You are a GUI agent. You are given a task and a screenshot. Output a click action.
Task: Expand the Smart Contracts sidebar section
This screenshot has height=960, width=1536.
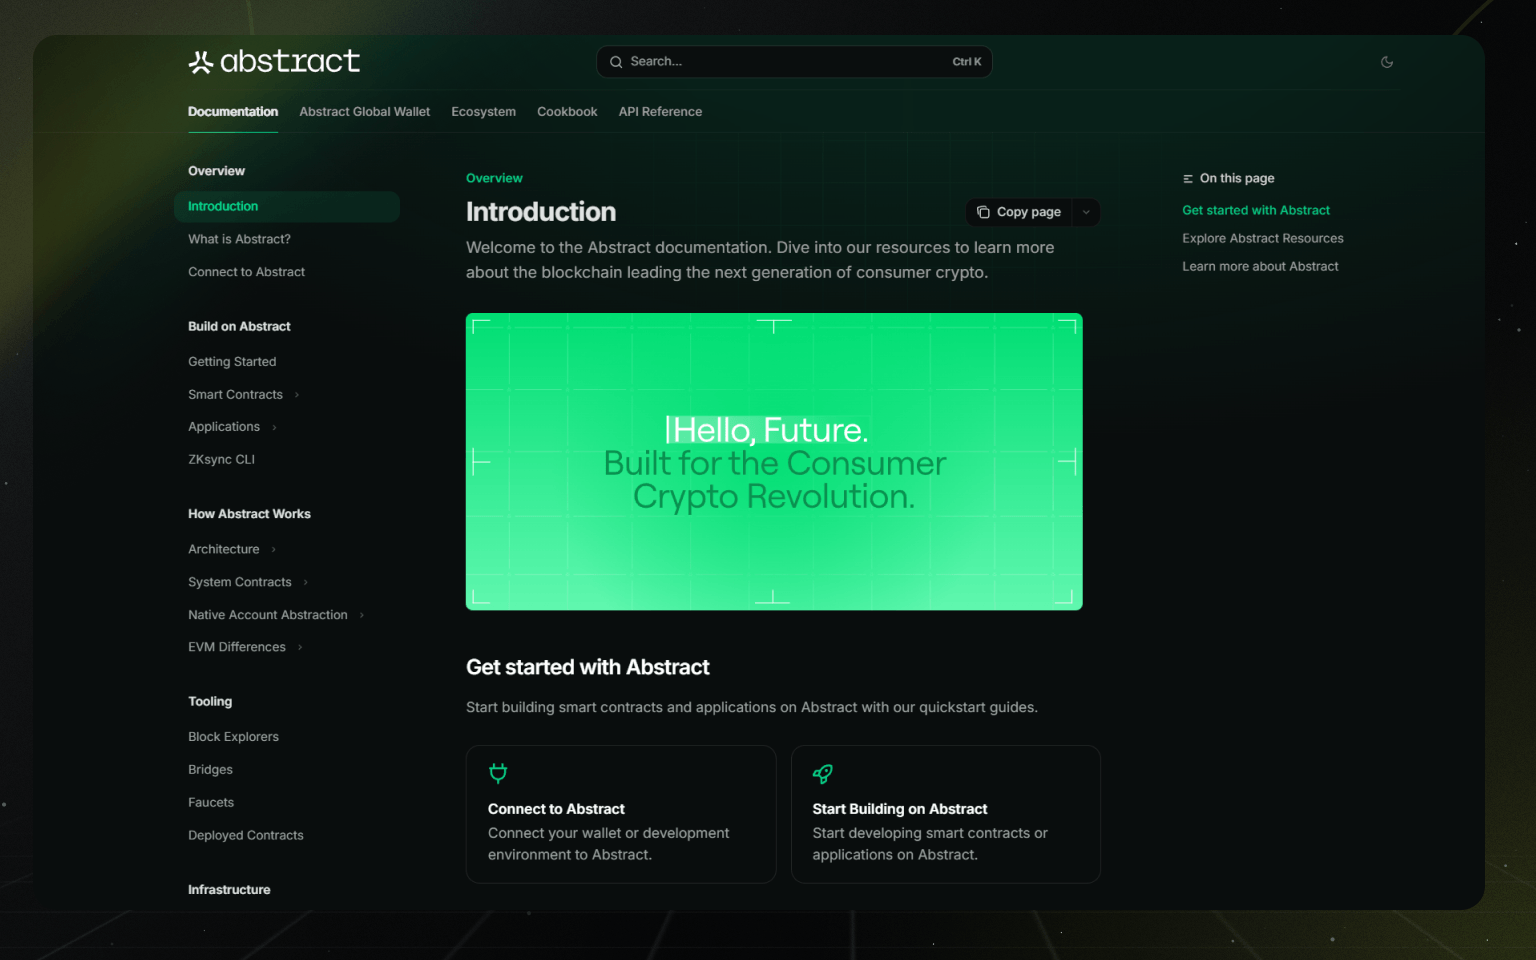point(297,395)
